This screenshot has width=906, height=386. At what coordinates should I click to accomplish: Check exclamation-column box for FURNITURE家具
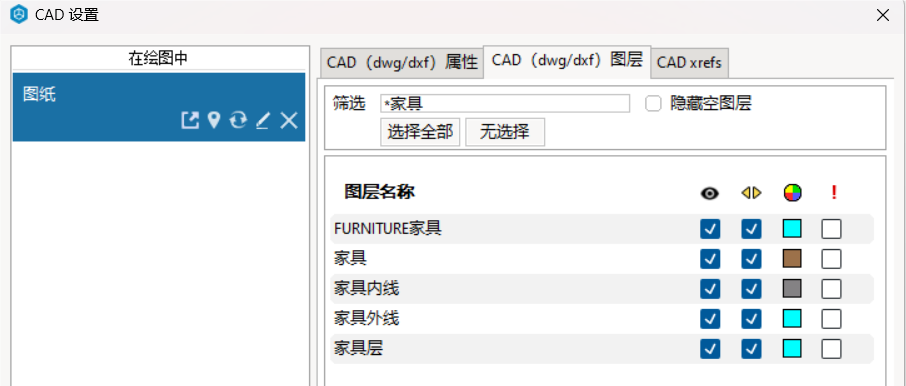tap(831, 229)
